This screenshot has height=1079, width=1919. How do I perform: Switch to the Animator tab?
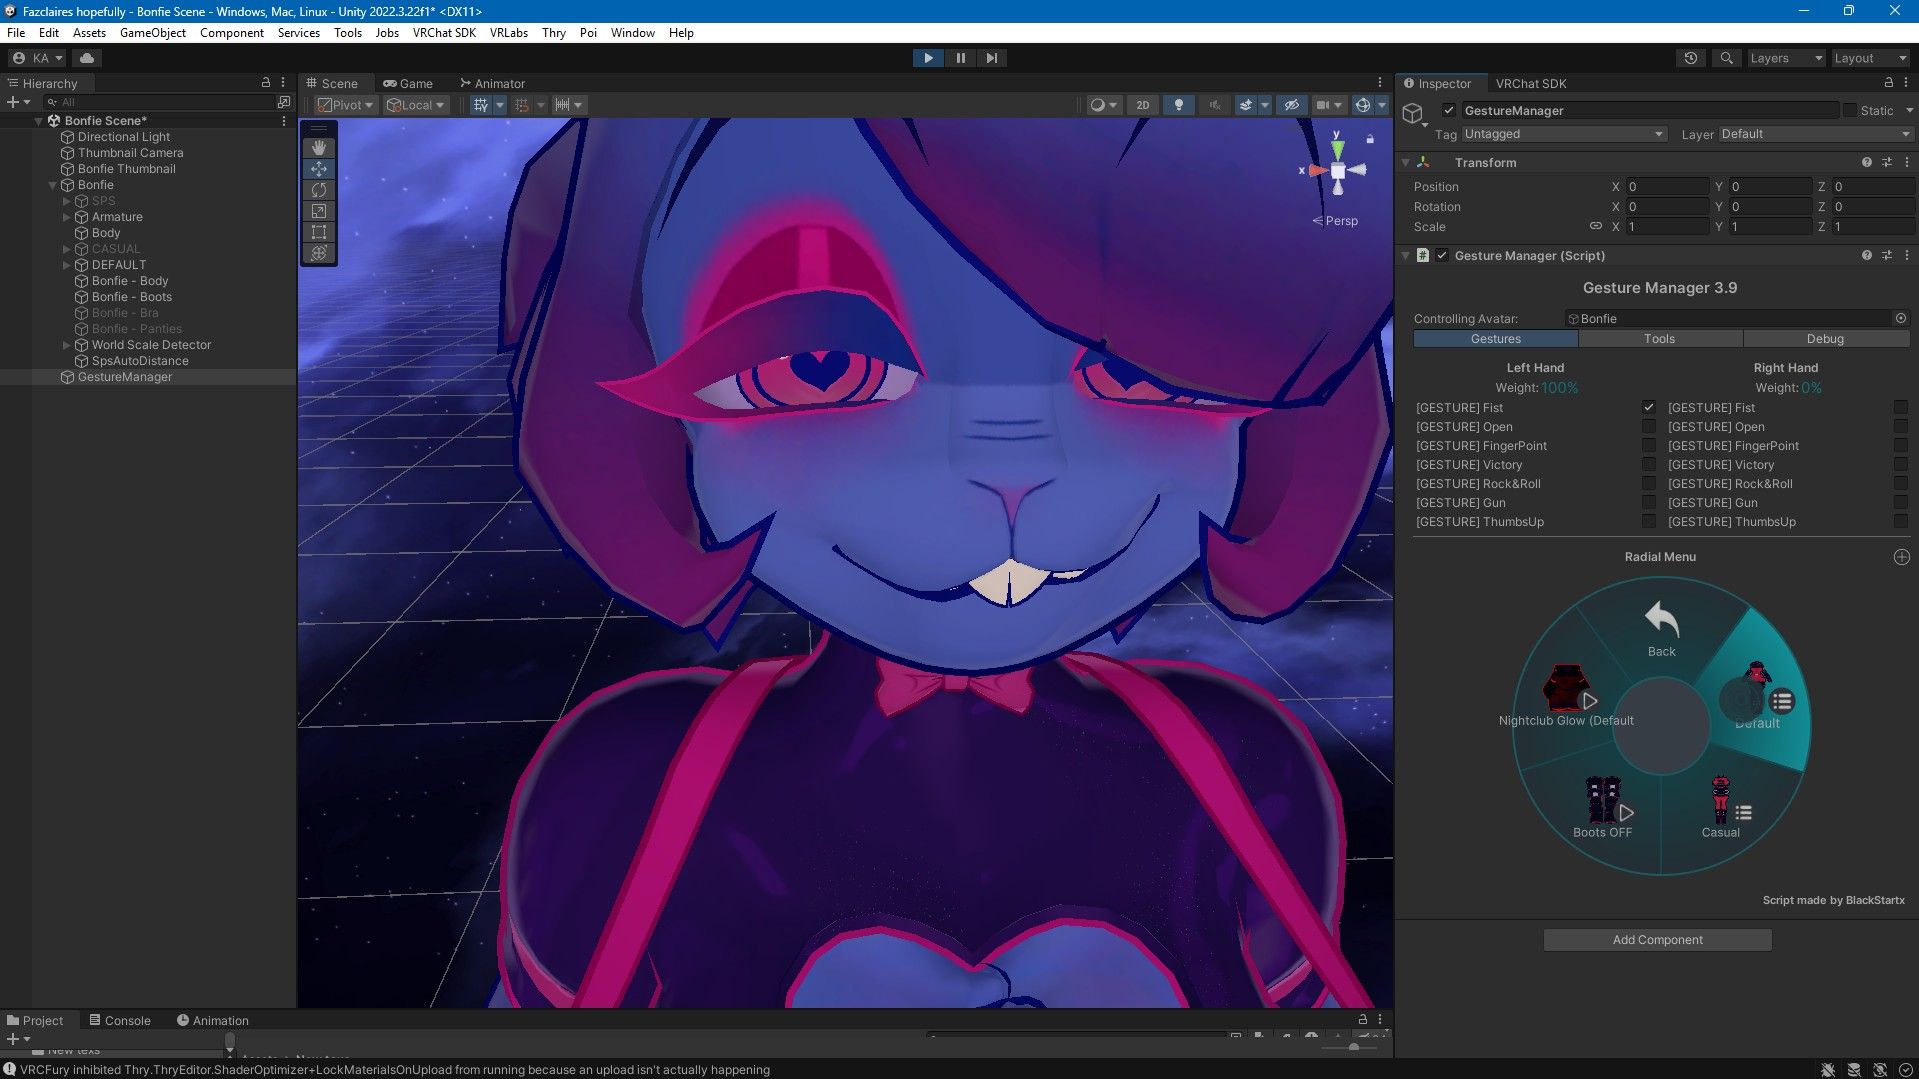[x=492, y=83]
